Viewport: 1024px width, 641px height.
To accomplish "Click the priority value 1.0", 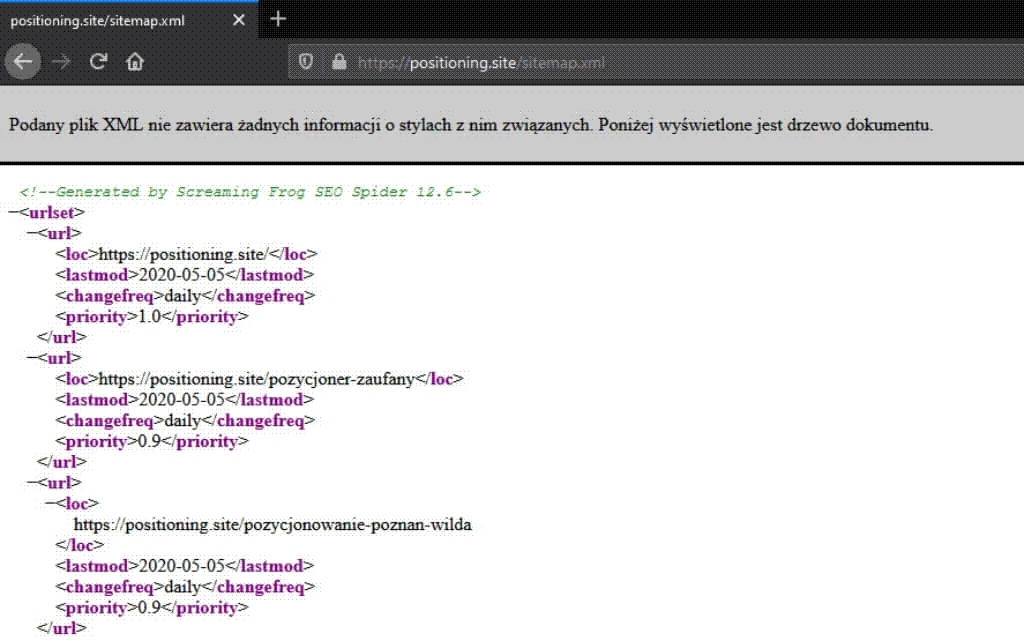I will 150,317.
